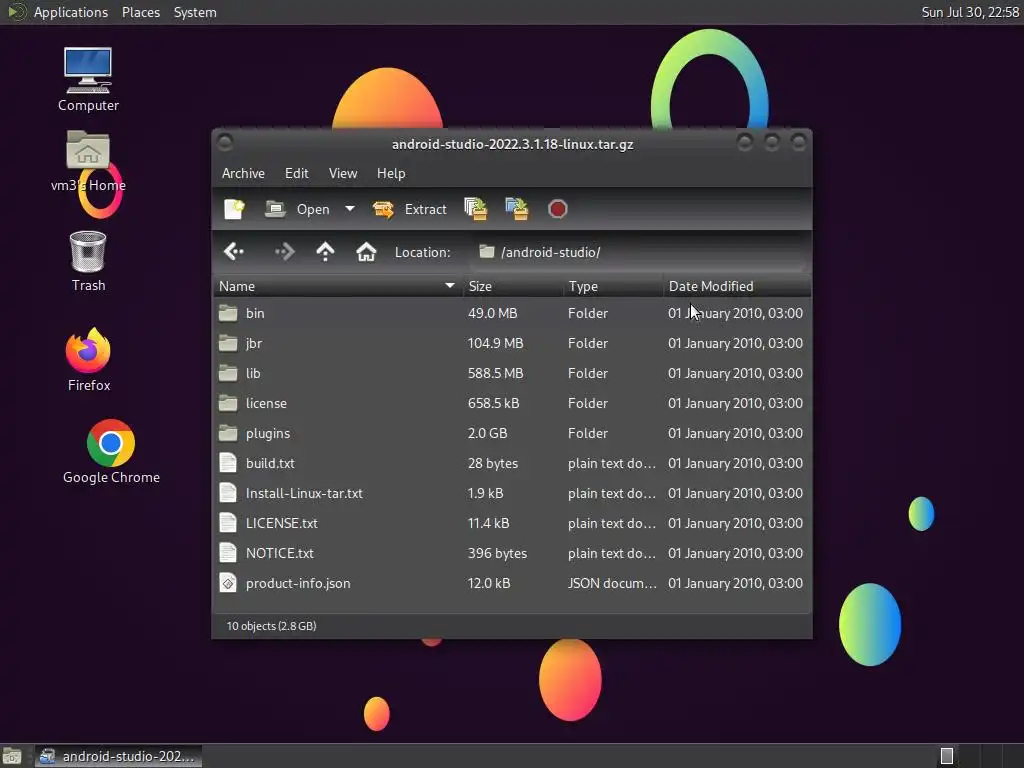This screenshot has height=768, width=1024.
Task: Click the show desktop icon in bottom panel
Action: 12,756
